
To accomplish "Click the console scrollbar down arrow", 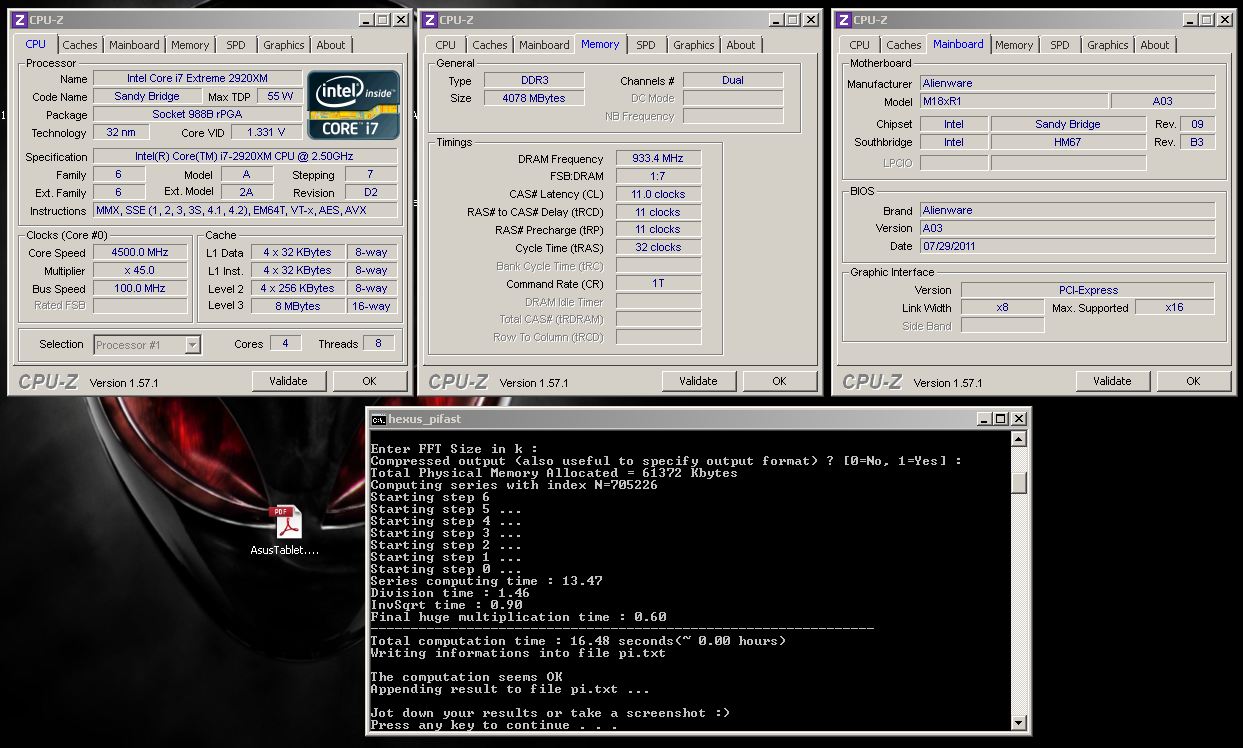I will (1018, 722).
